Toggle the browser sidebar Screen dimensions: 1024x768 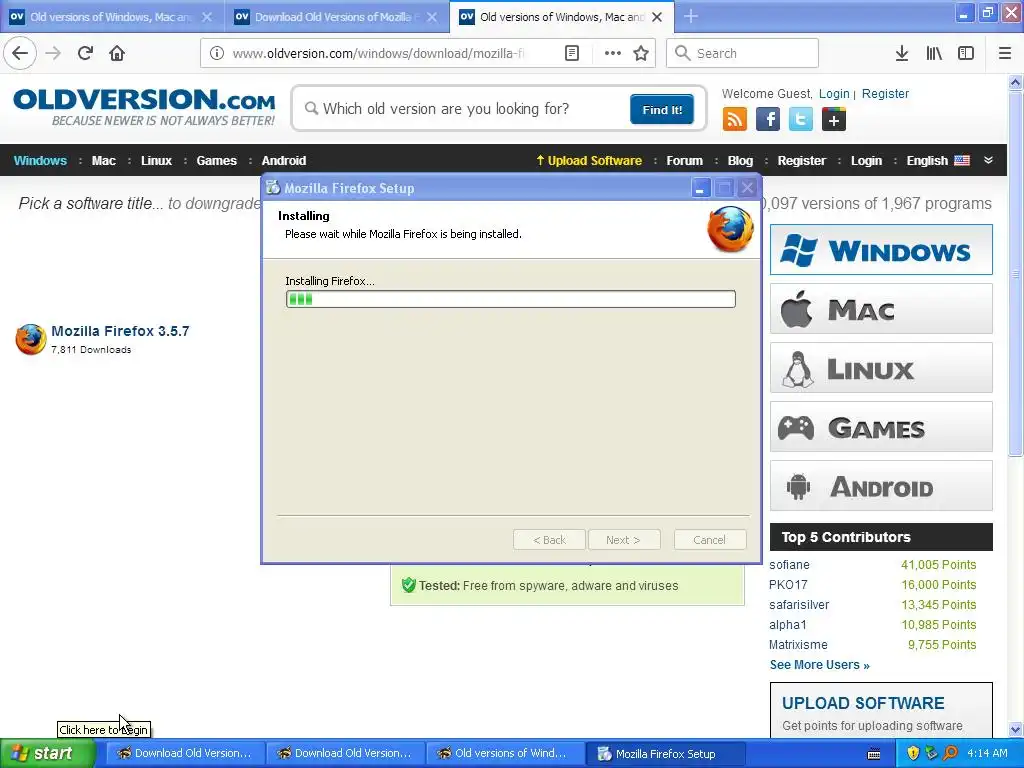click(x=966, y=53)
